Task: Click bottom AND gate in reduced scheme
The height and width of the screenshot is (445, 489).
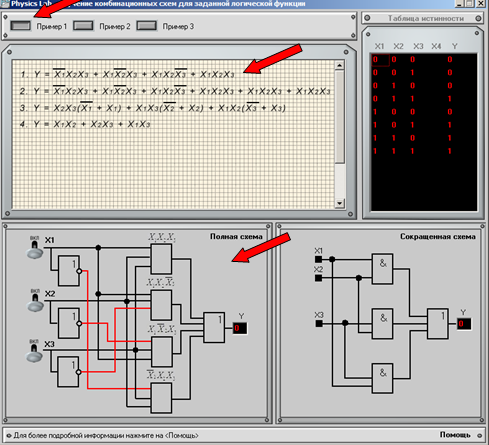Action: pos(382,378)
